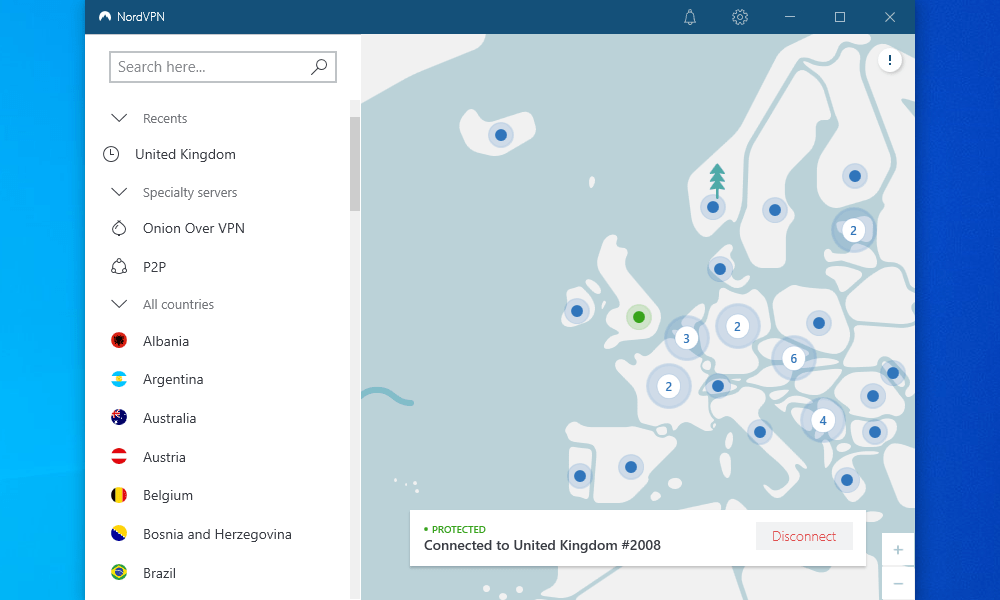1000x600 pixels.
Task: Collapse the Specialty servers chevron
Action: 119,192
